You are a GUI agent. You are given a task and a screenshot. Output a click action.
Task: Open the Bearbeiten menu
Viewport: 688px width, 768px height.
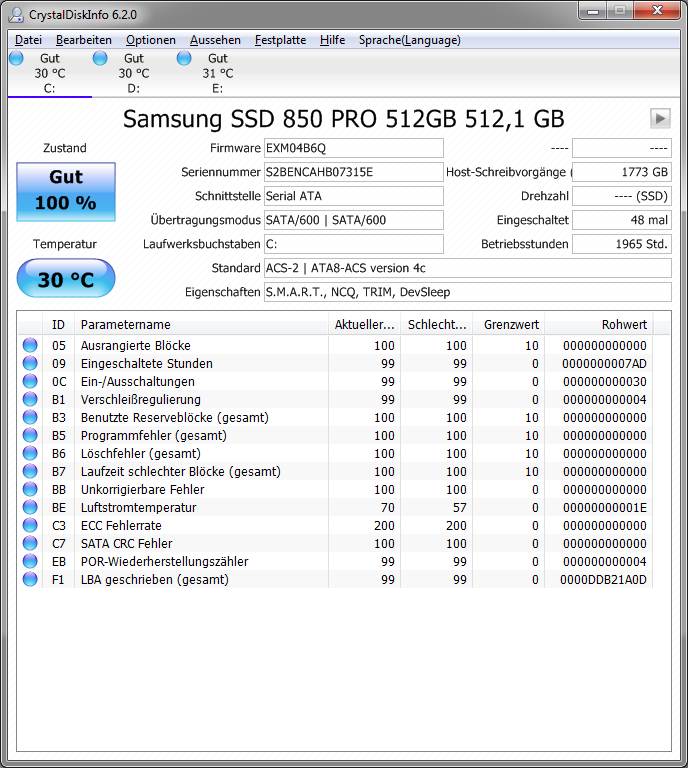(x=84, y=40)
